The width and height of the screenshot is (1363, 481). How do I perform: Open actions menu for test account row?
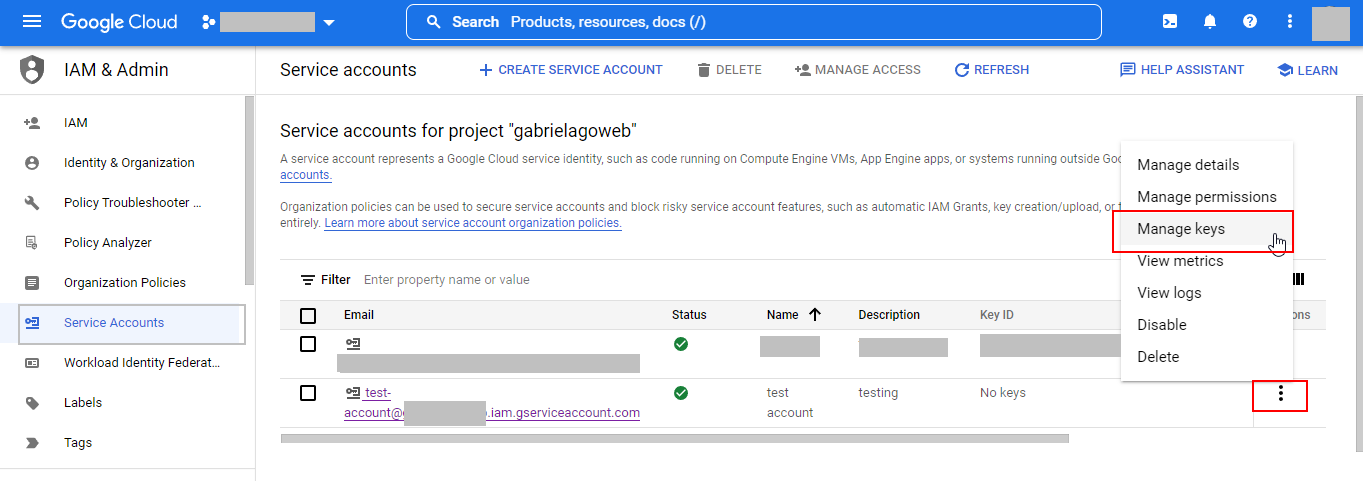[1280, 395]
